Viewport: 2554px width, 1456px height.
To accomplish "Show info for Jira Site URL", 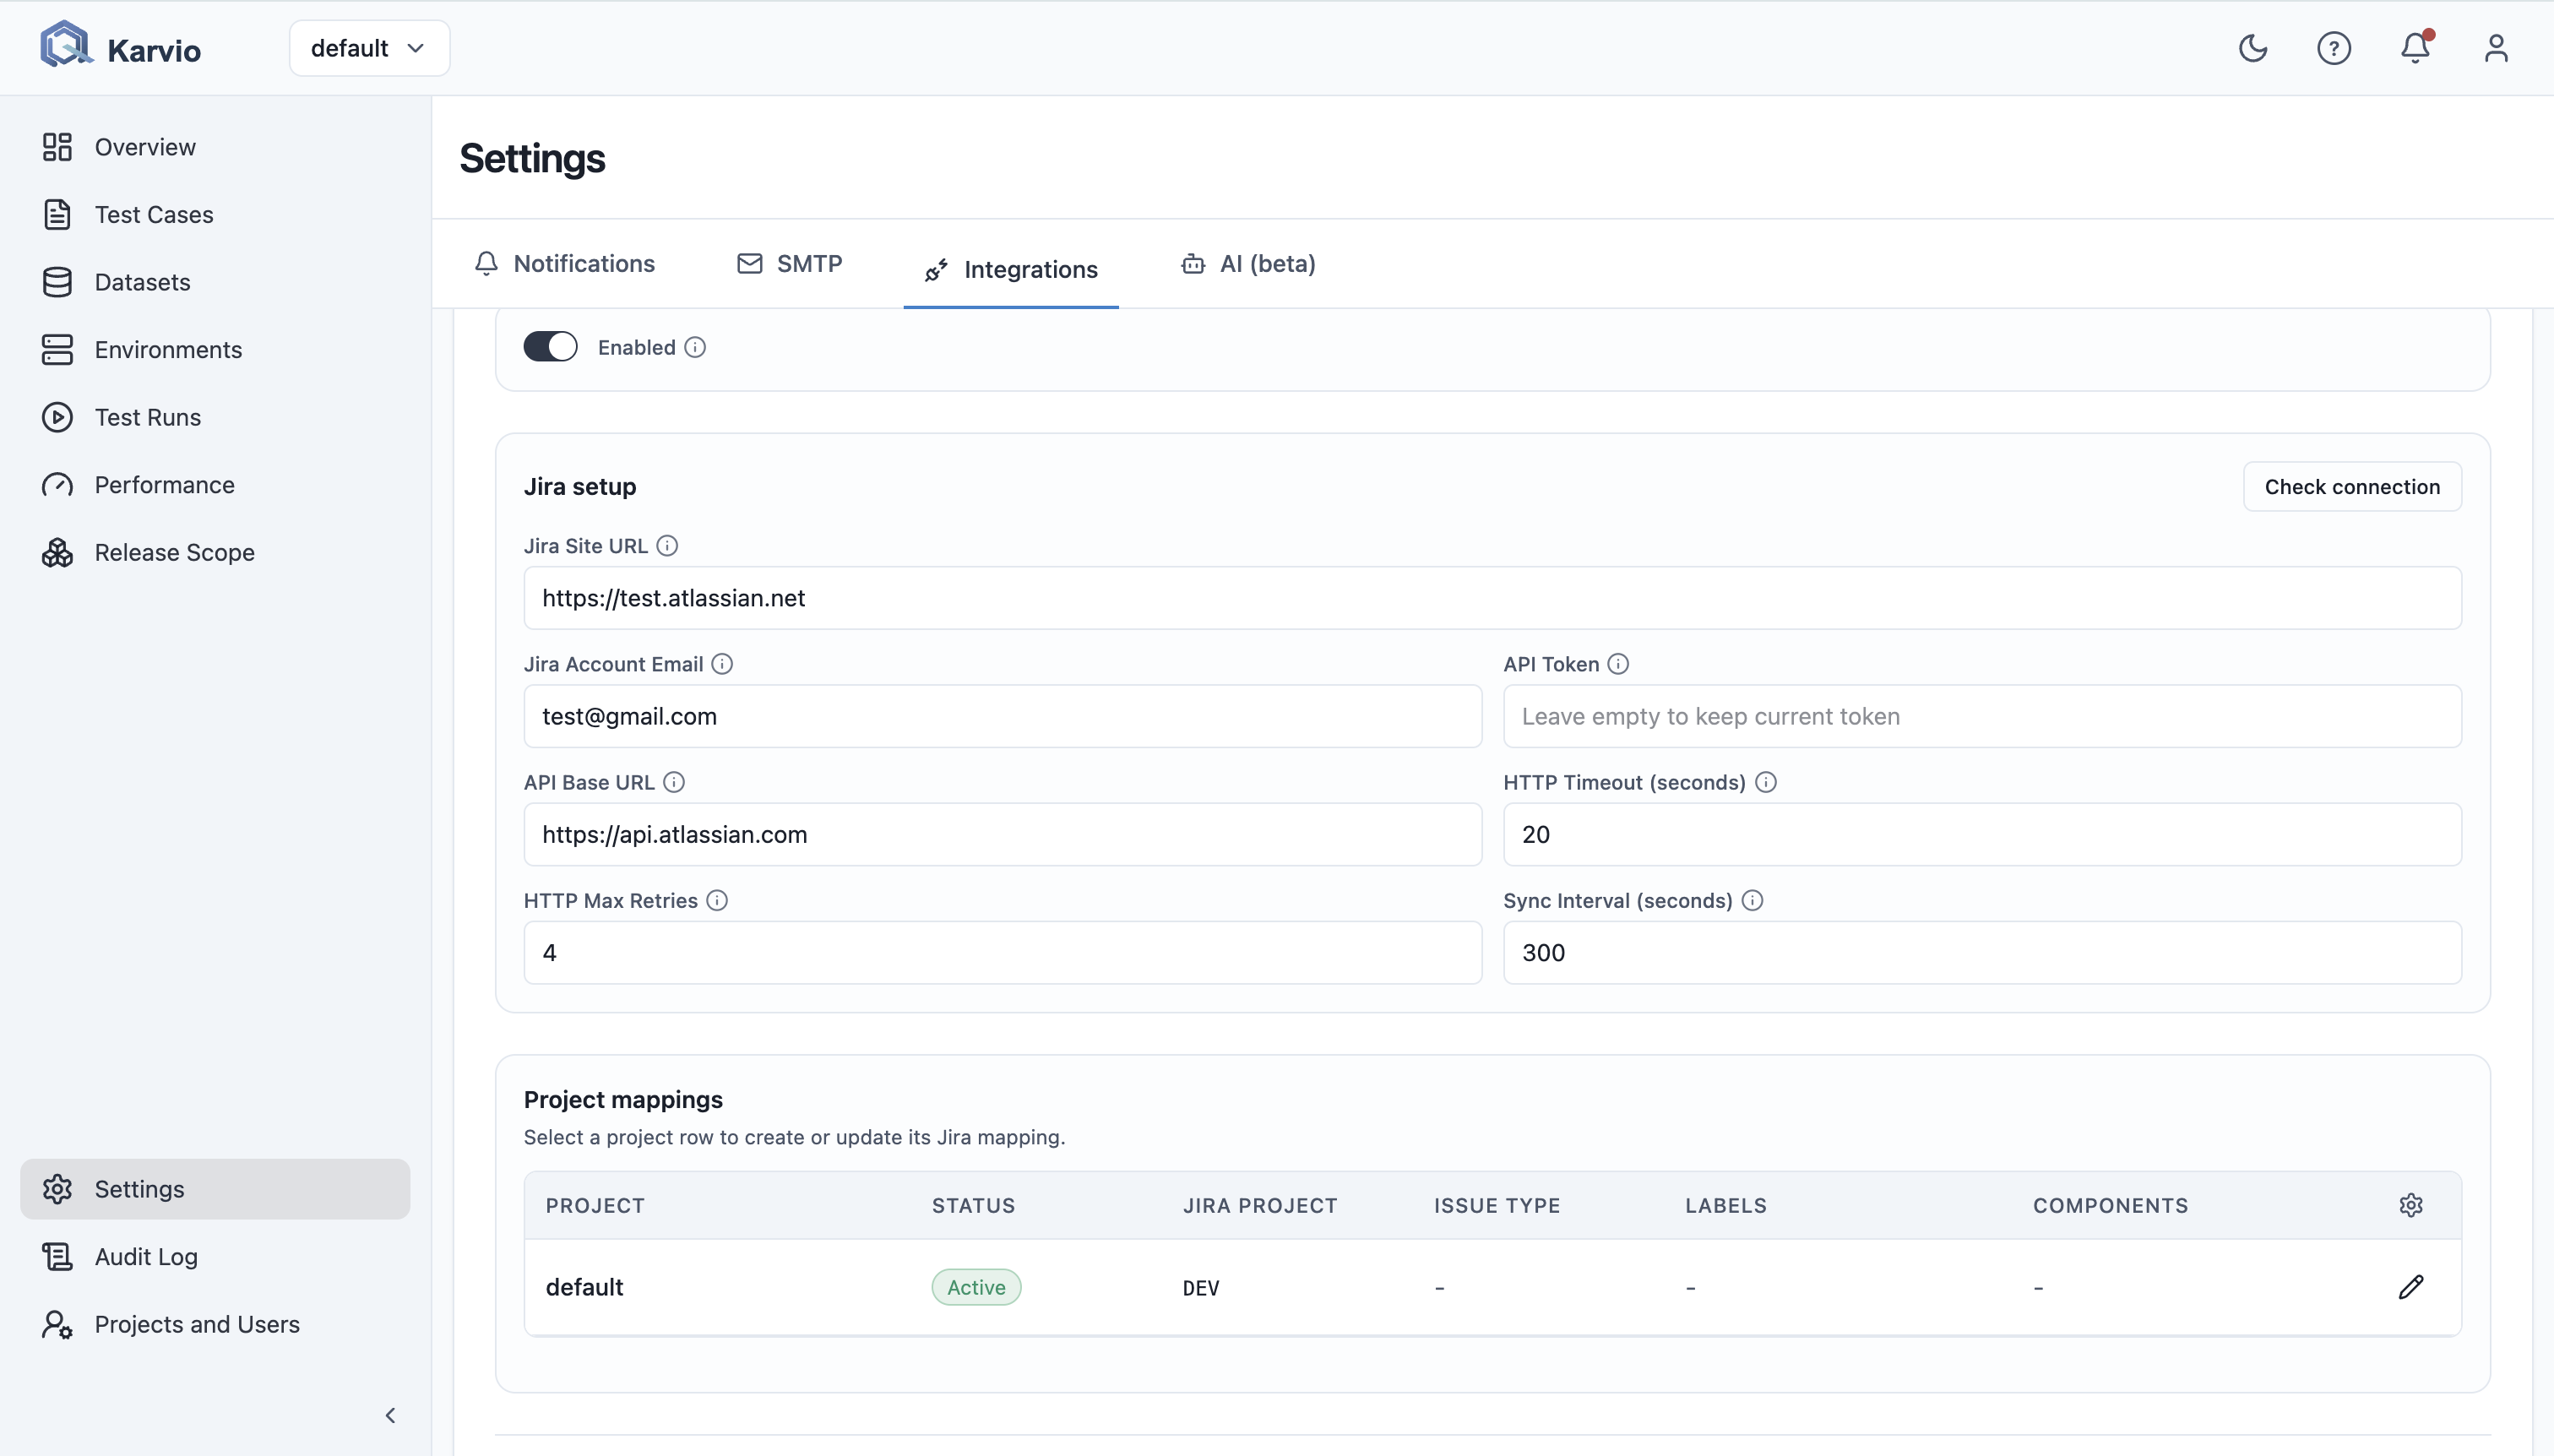I will point(667,545).
